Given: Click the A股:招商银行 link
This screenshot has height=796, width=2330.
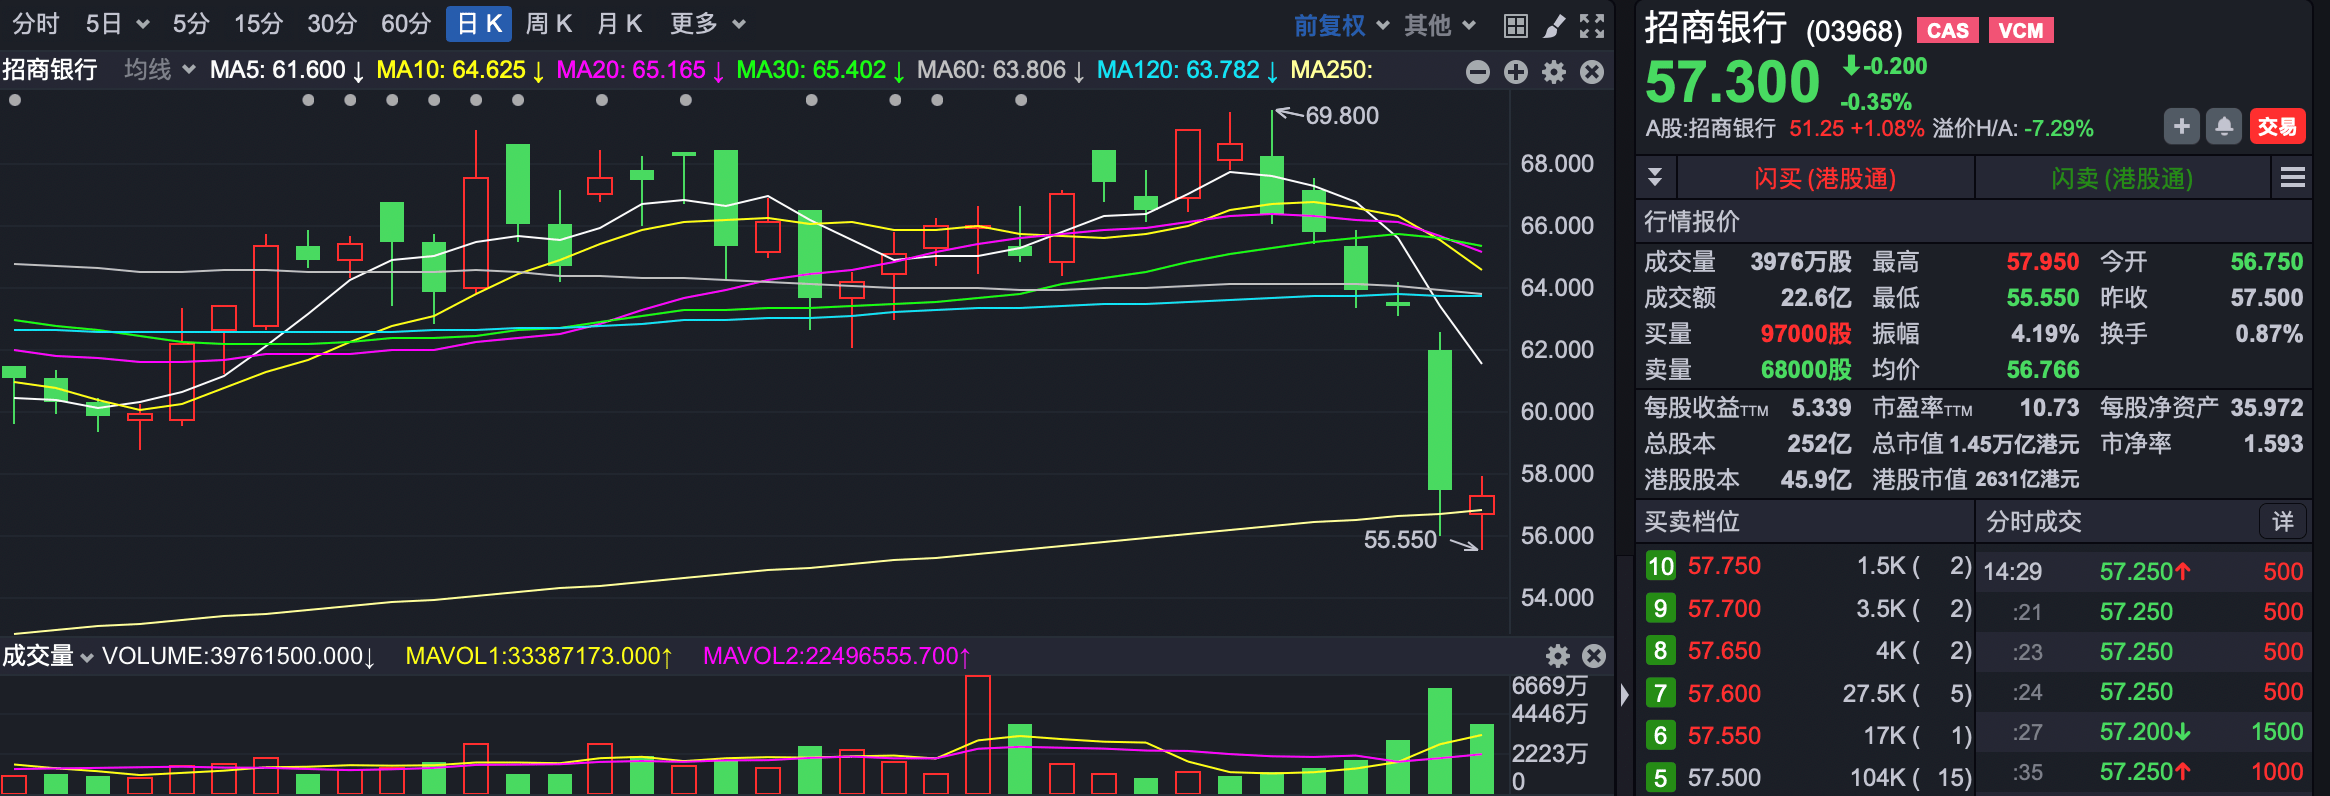Looking at the screenshot, I should [1710, 128].
